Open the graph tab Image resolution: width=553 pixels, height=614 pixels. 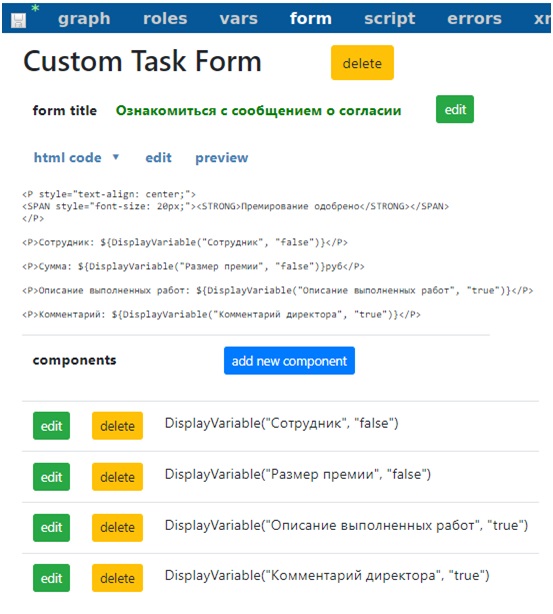click(x=84, y=18)
